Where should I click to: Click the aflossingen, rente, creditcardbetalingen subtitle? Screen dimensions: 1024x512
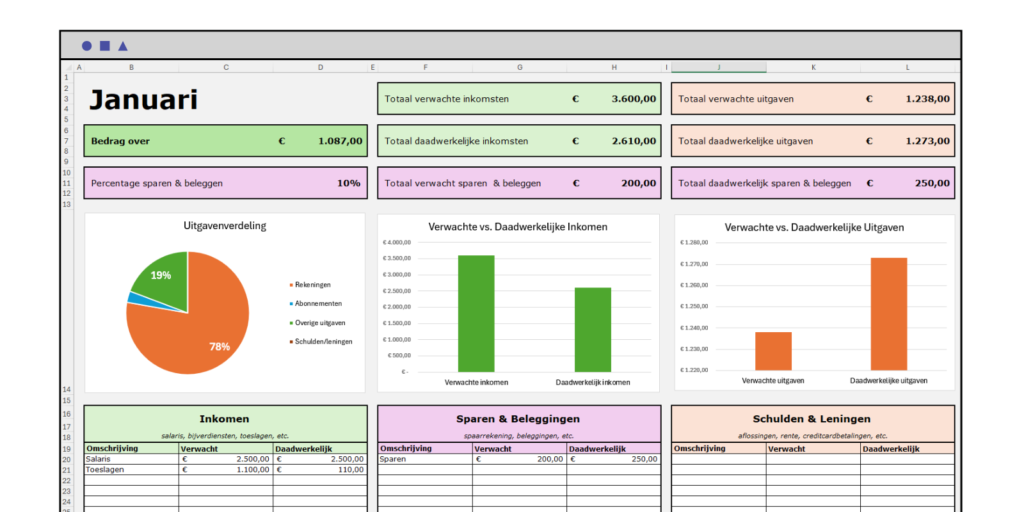coord(813,436)
